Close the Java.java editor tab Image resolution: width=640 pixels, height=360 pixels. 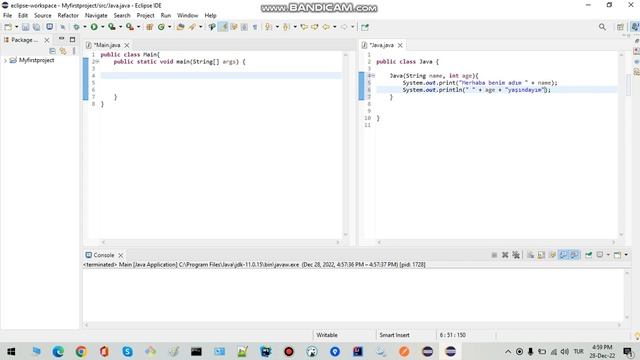coord(400,45)
